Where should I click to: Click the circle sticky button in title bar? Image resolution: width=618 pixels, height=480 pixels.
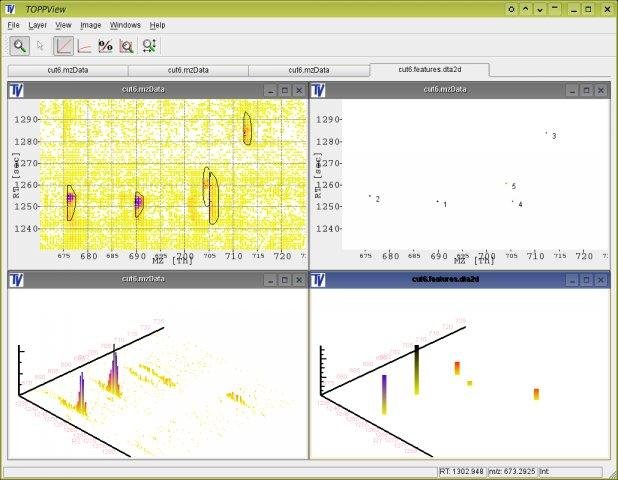point(511,9)
